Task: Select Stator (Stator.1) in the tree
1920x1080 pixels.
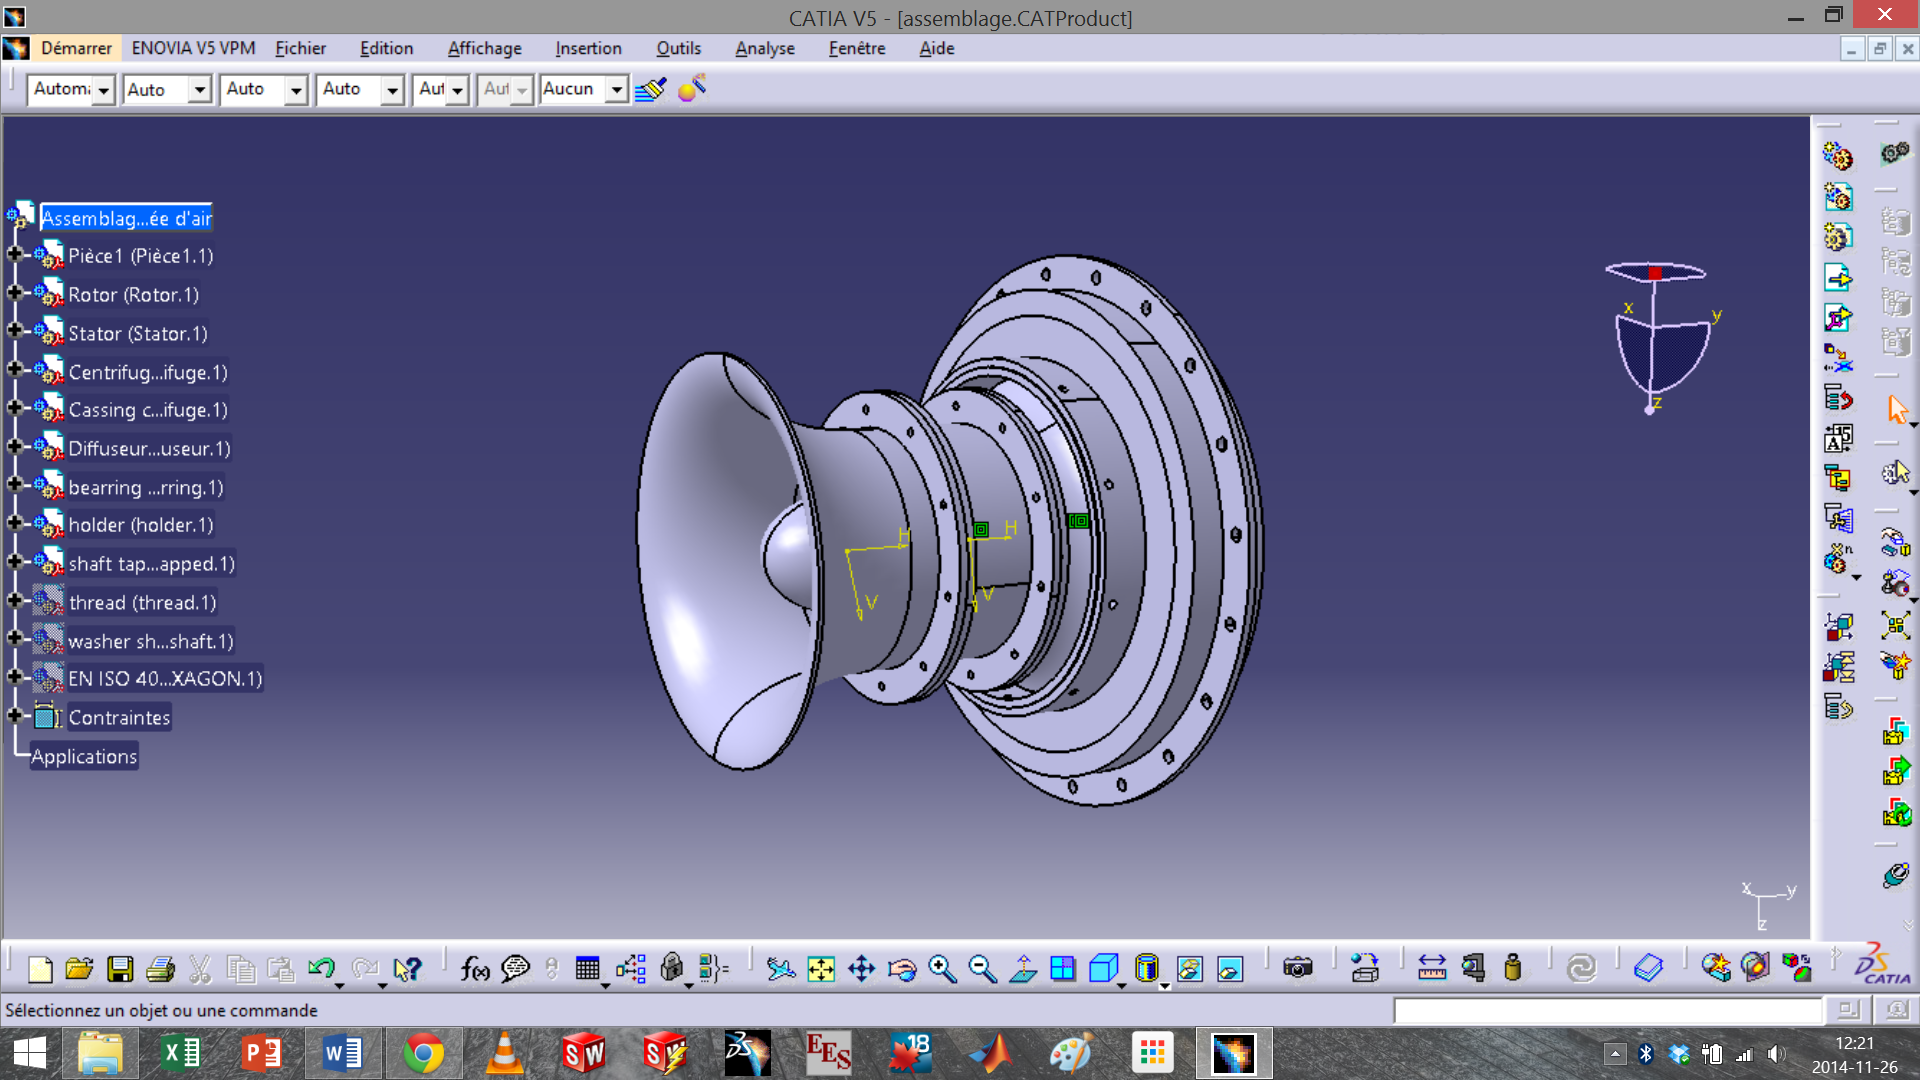Action: (x=138, y=333)
